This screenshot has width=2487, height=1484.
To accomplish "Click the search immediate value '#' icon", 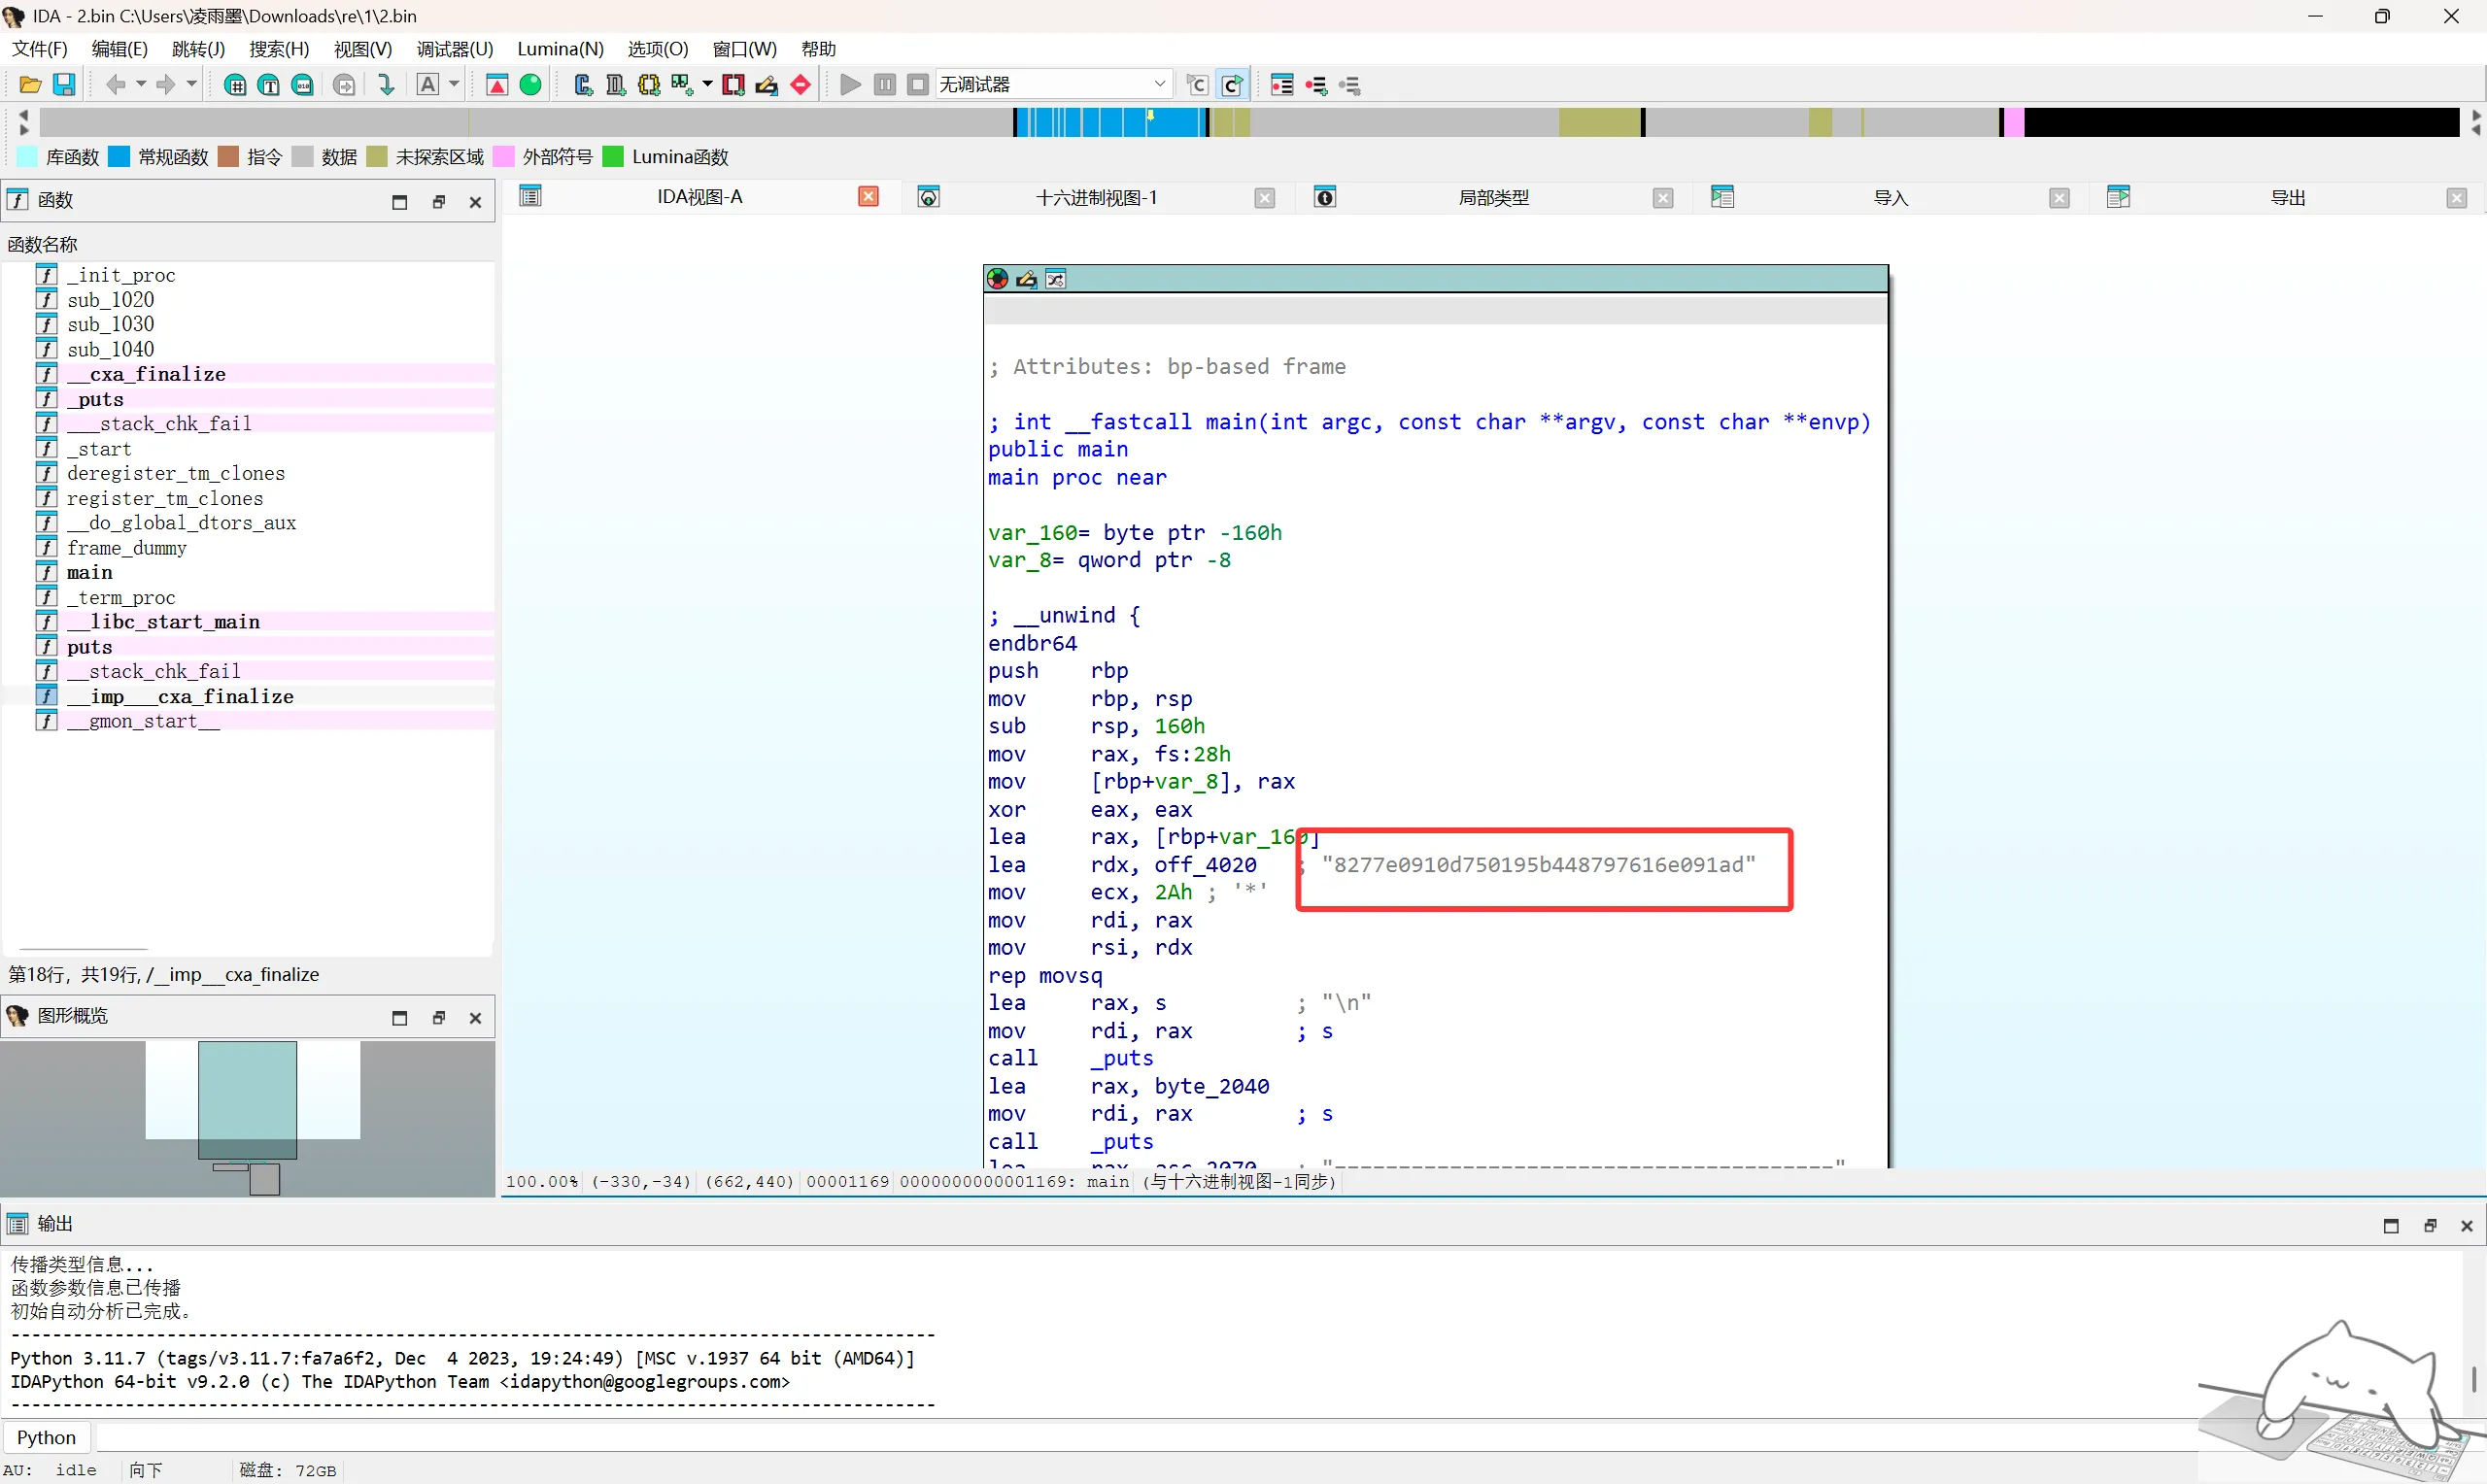I will point(235,85).
